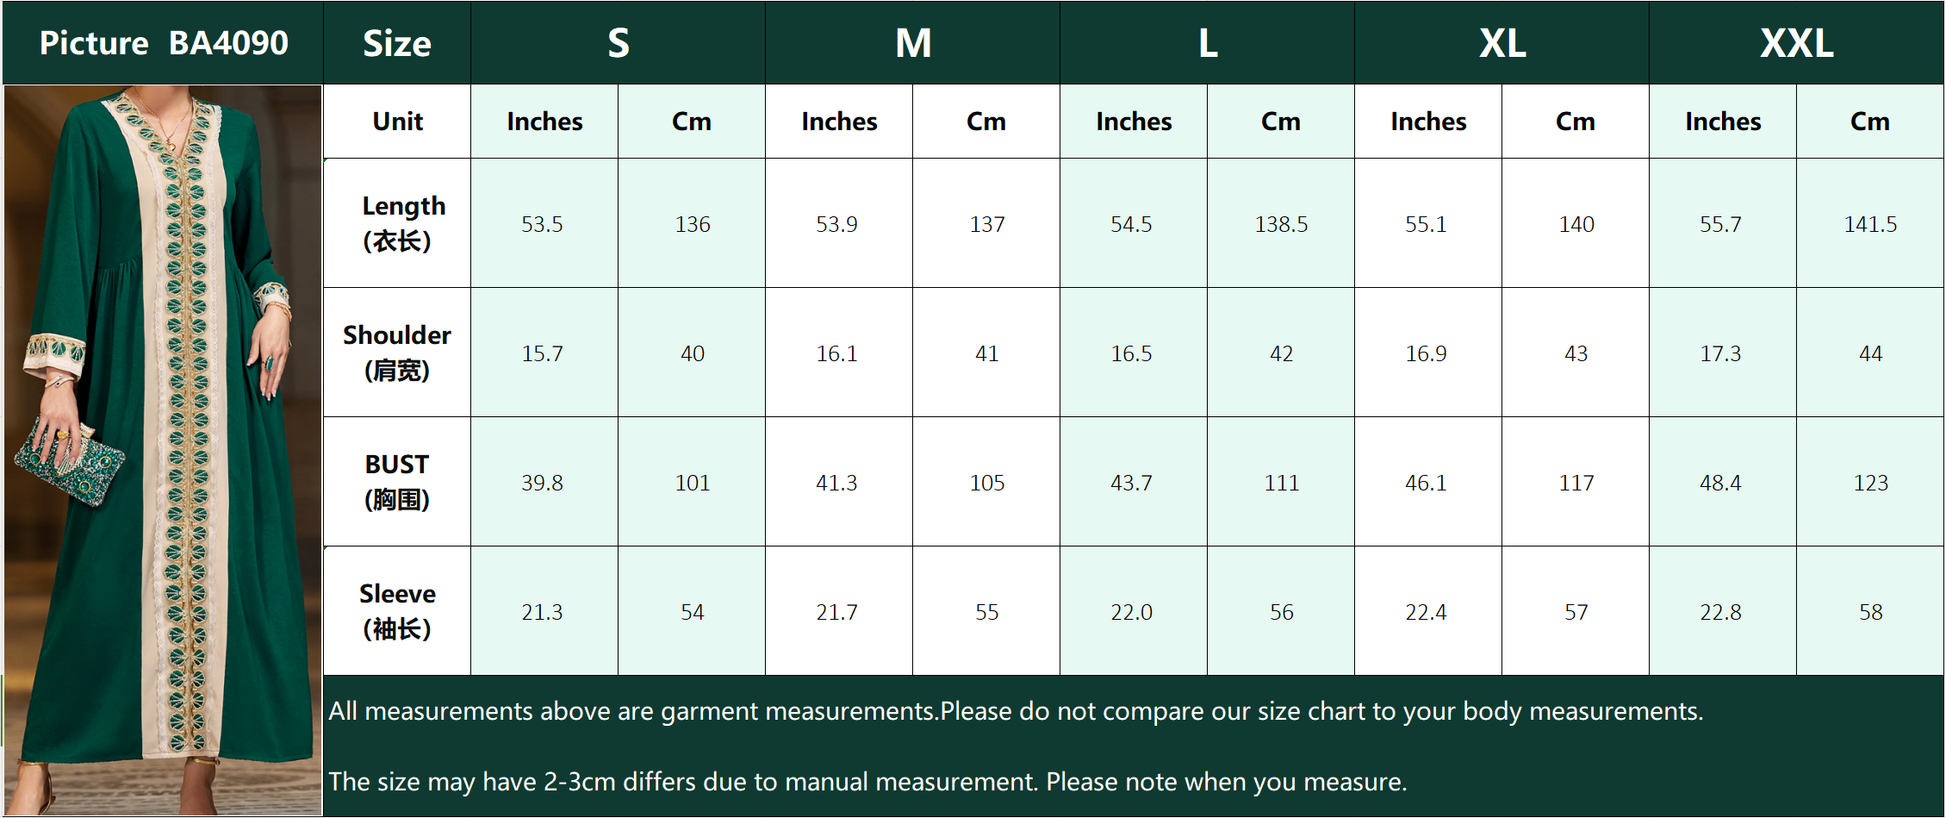Click the Unit row label cell

397,121
